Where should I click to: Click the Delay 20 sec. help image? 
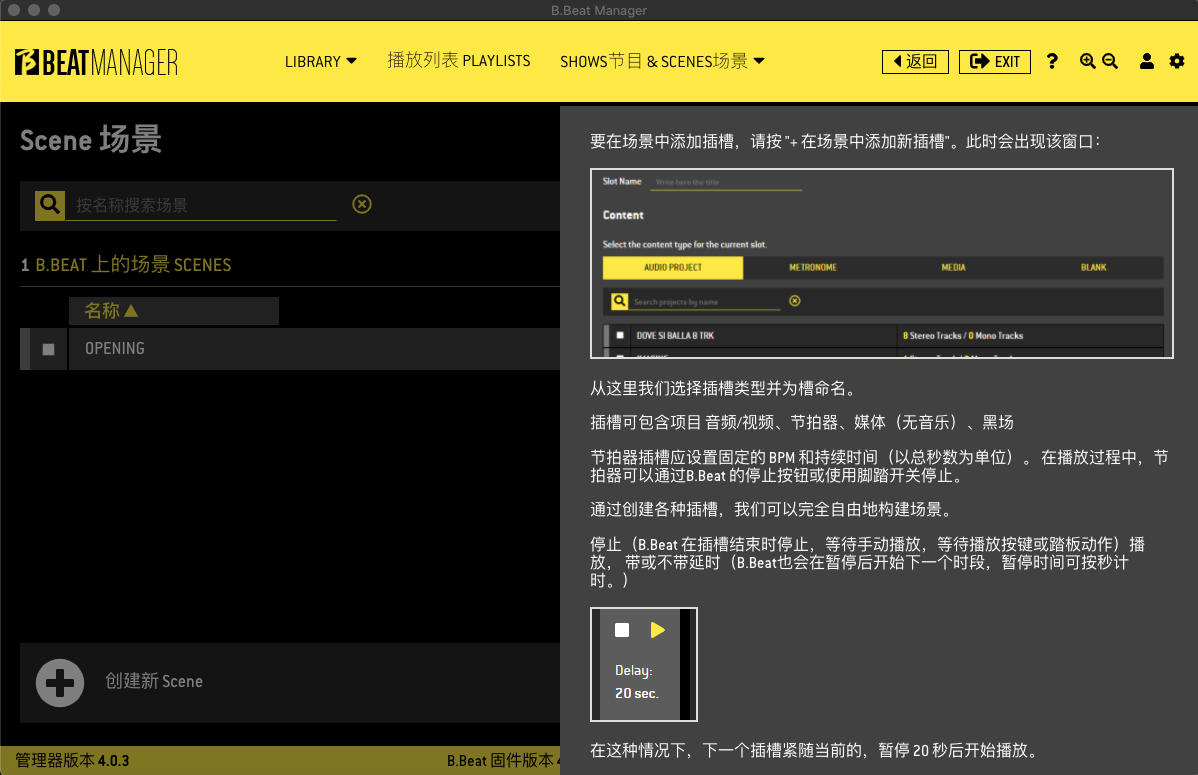pyautogui.click(x=643, y=664)
